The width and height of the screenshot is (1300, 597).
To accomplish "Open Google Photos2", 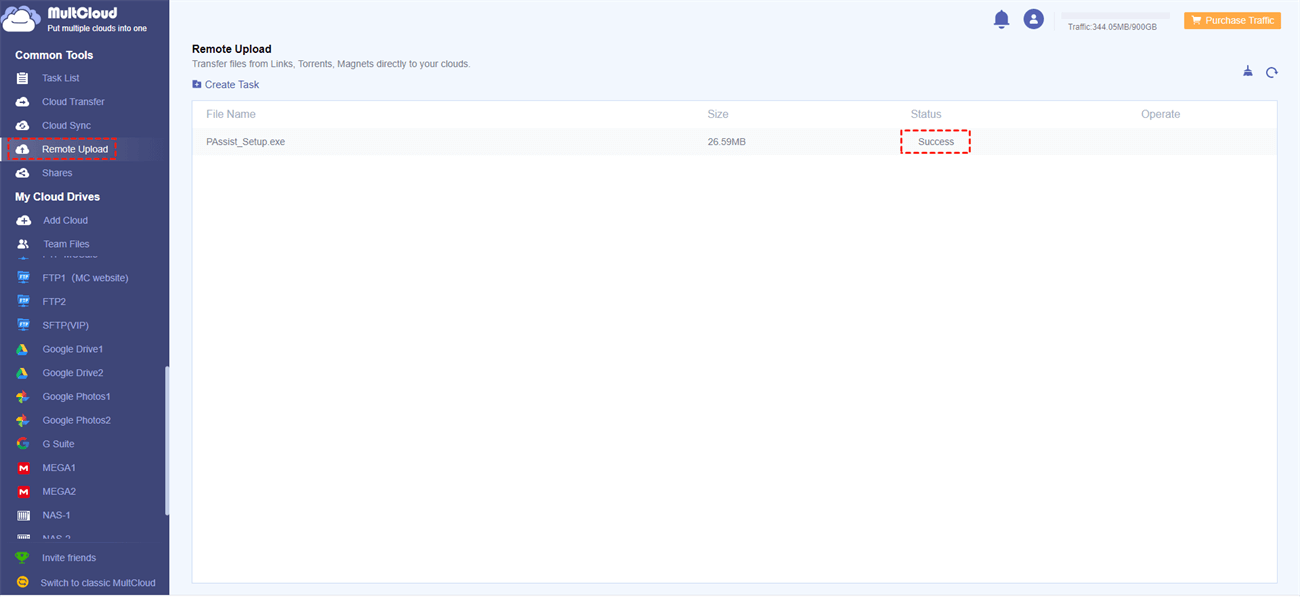I will pos(75,420).
